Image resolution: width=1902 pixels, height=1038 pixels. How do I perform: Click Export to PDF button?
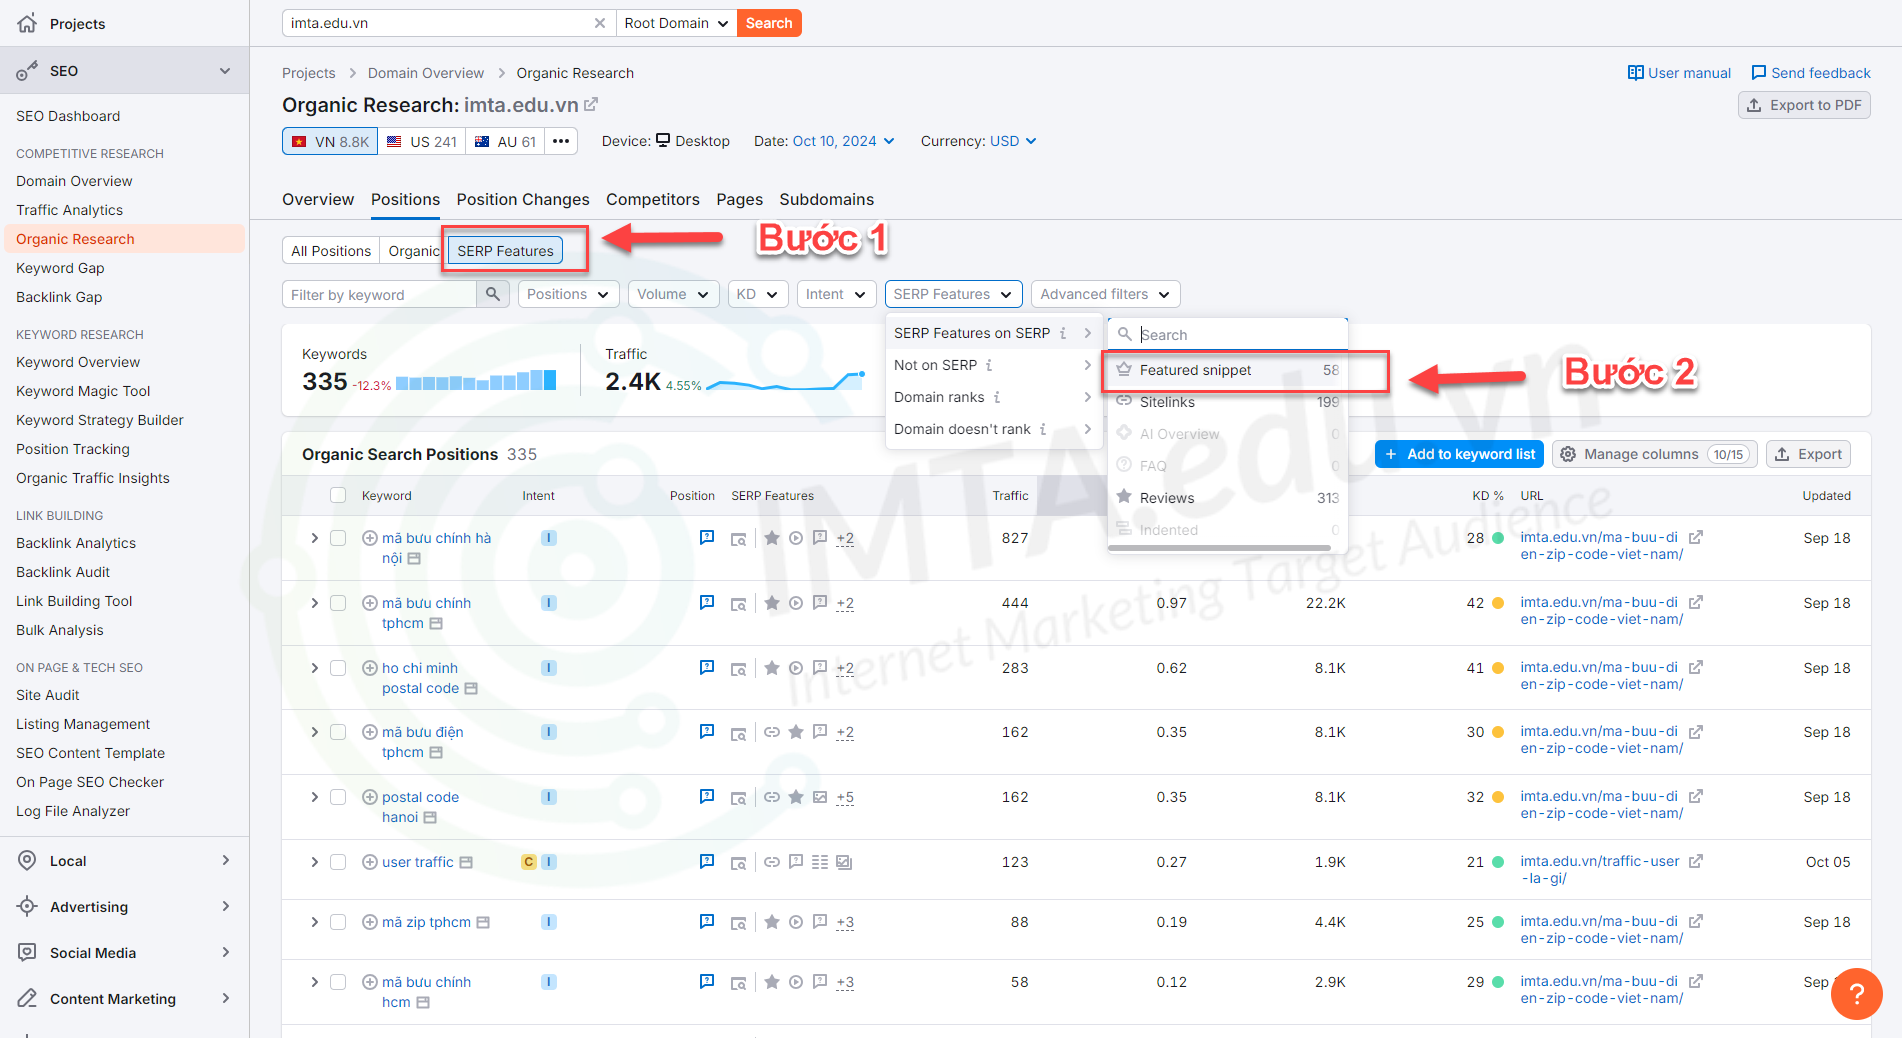[x=1804, y=105]
